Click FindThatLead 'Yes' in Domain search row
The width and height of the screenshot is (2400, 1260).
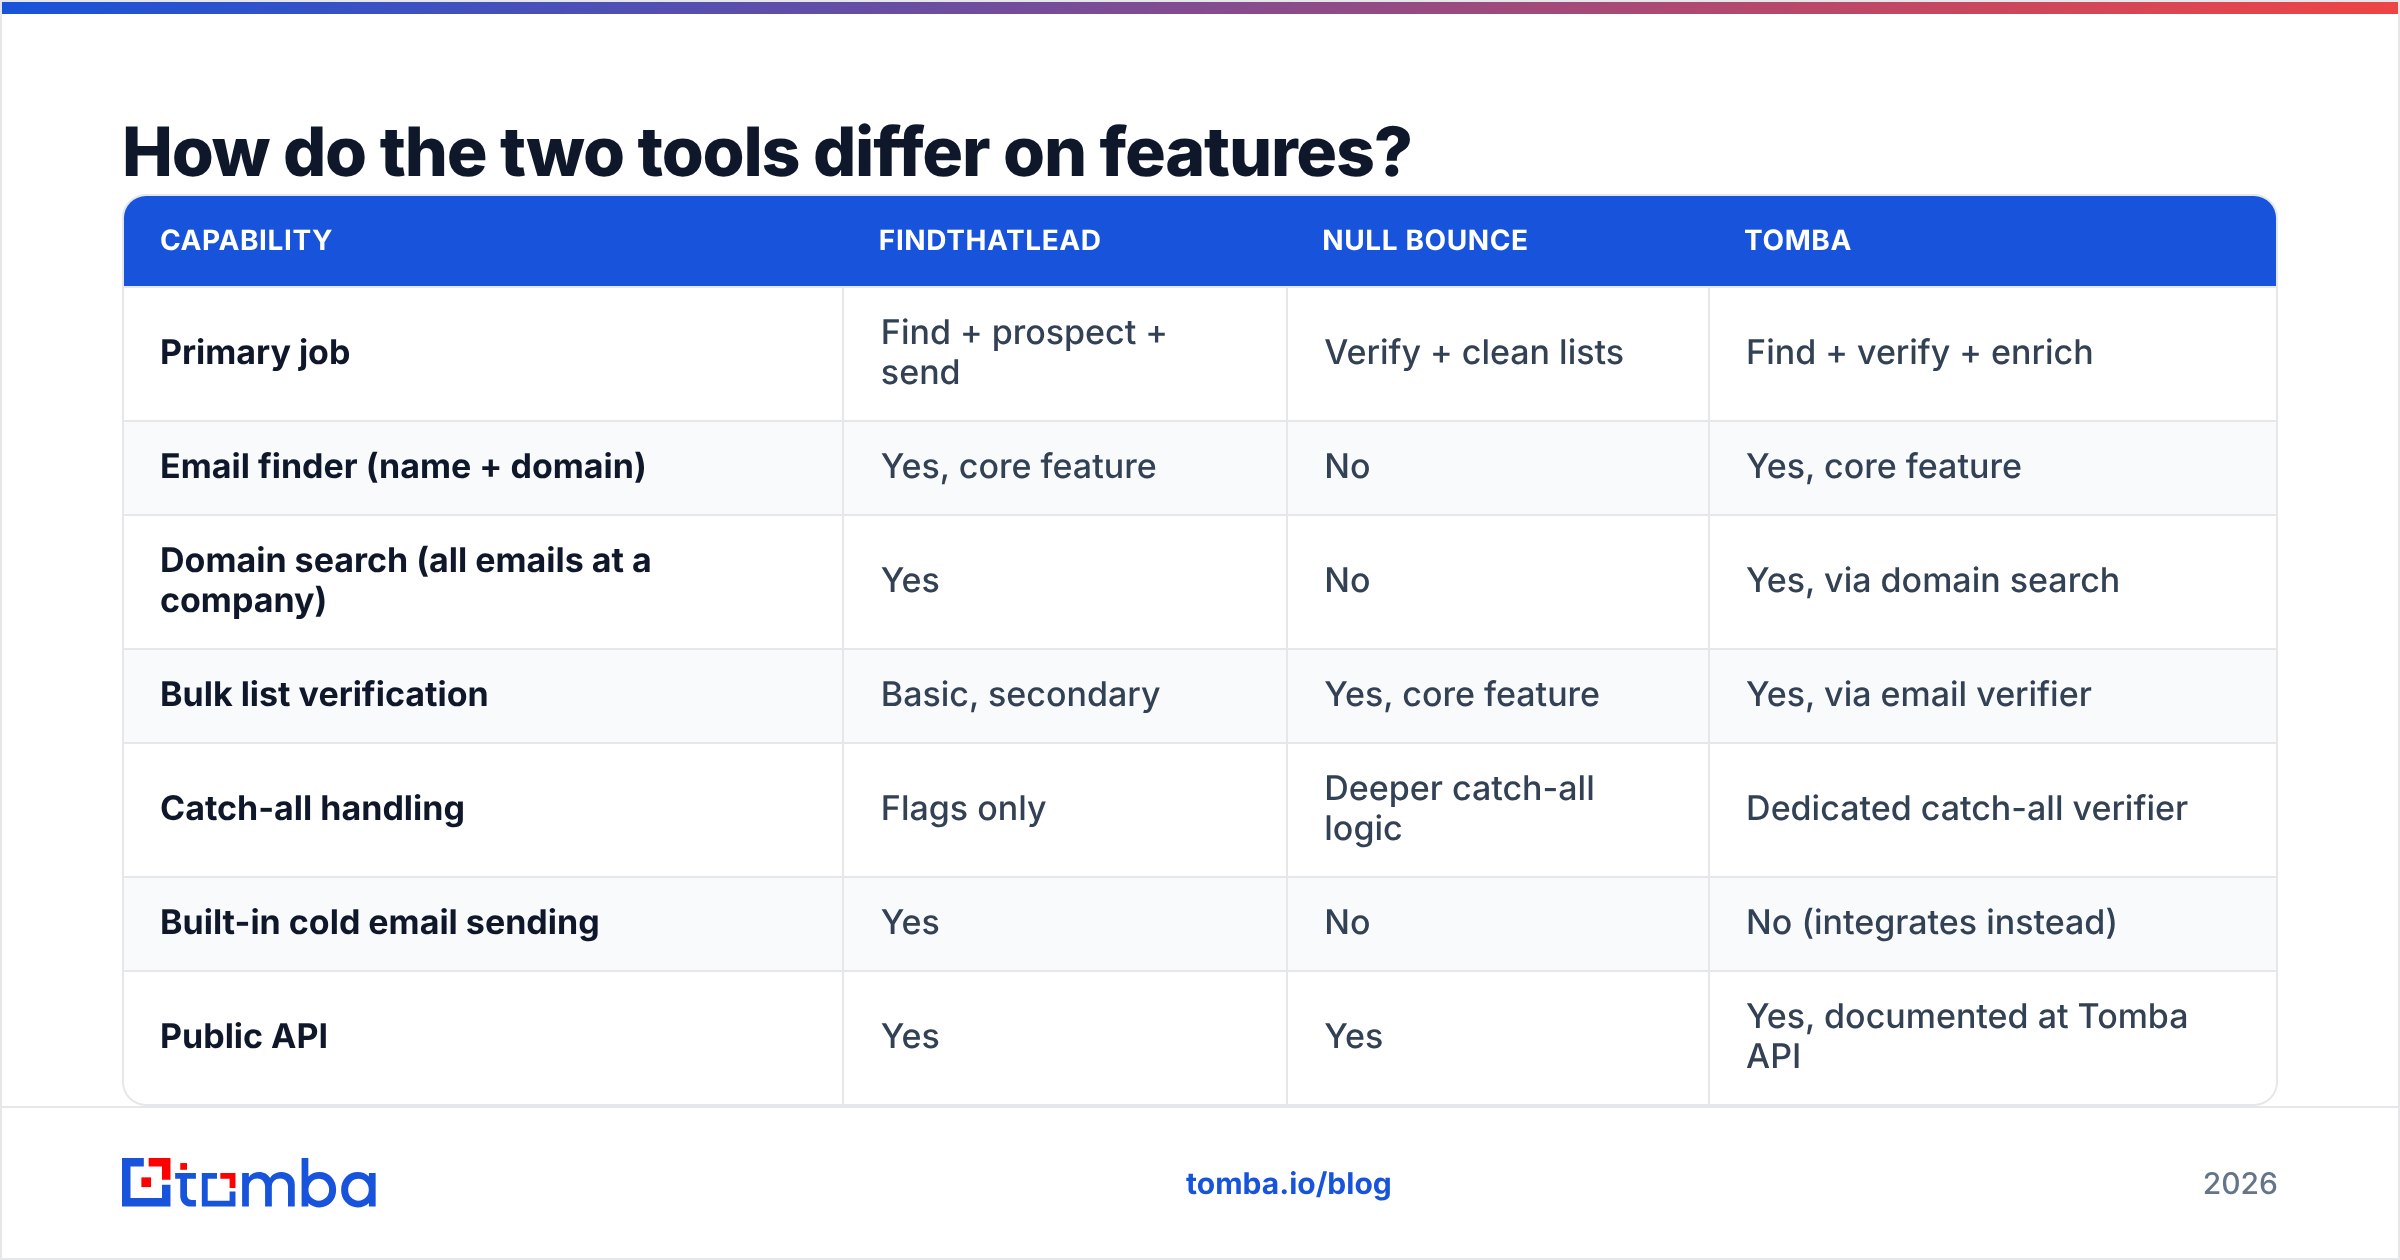point(910,580)
